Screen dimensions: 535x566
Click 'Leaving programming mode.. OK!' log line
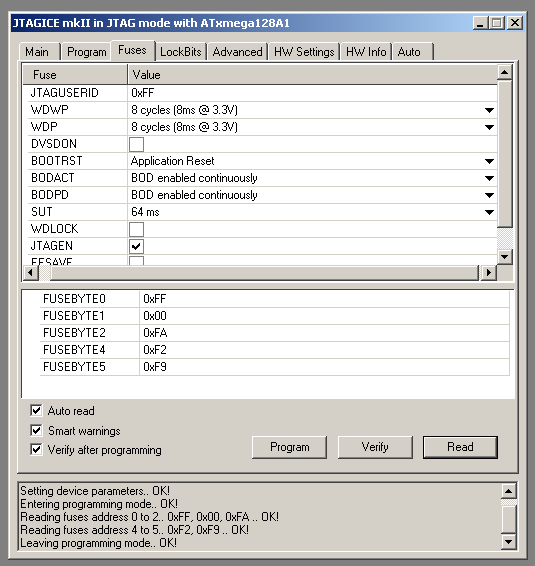point(99,543)
